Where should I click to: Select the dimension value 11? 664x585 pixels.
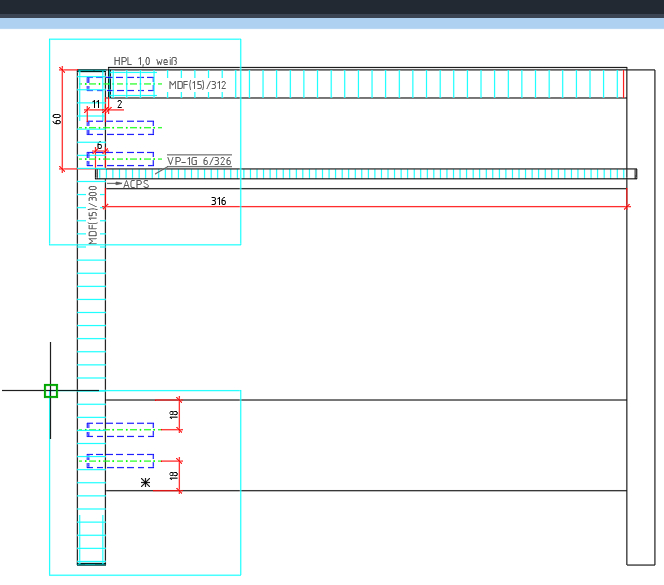point(96,104)
